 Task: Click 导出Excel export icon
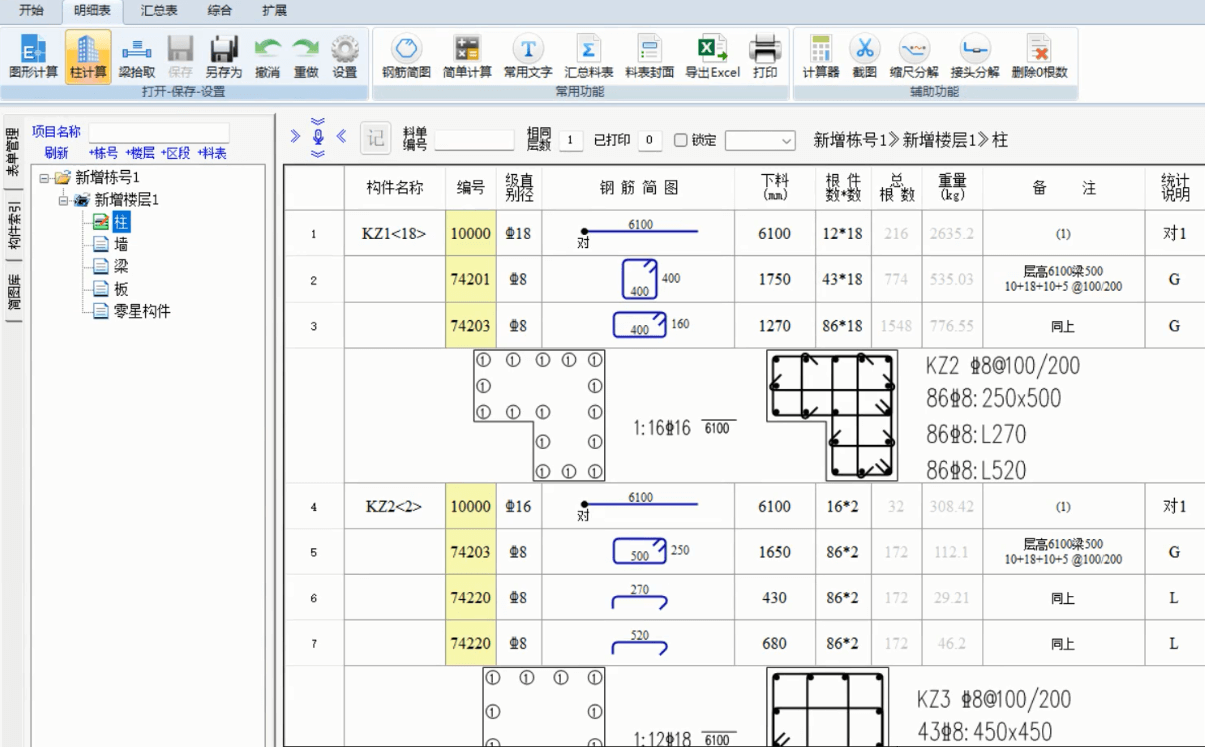click(712, 49)
